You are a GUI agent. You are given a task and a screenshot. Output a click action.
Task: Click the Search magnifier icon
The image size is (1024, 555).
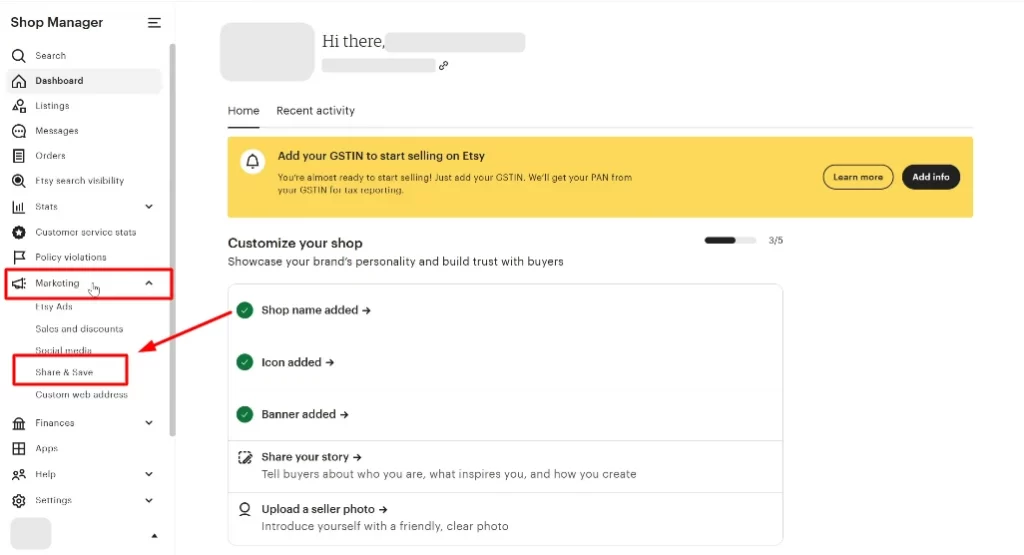tap(19, 56)
